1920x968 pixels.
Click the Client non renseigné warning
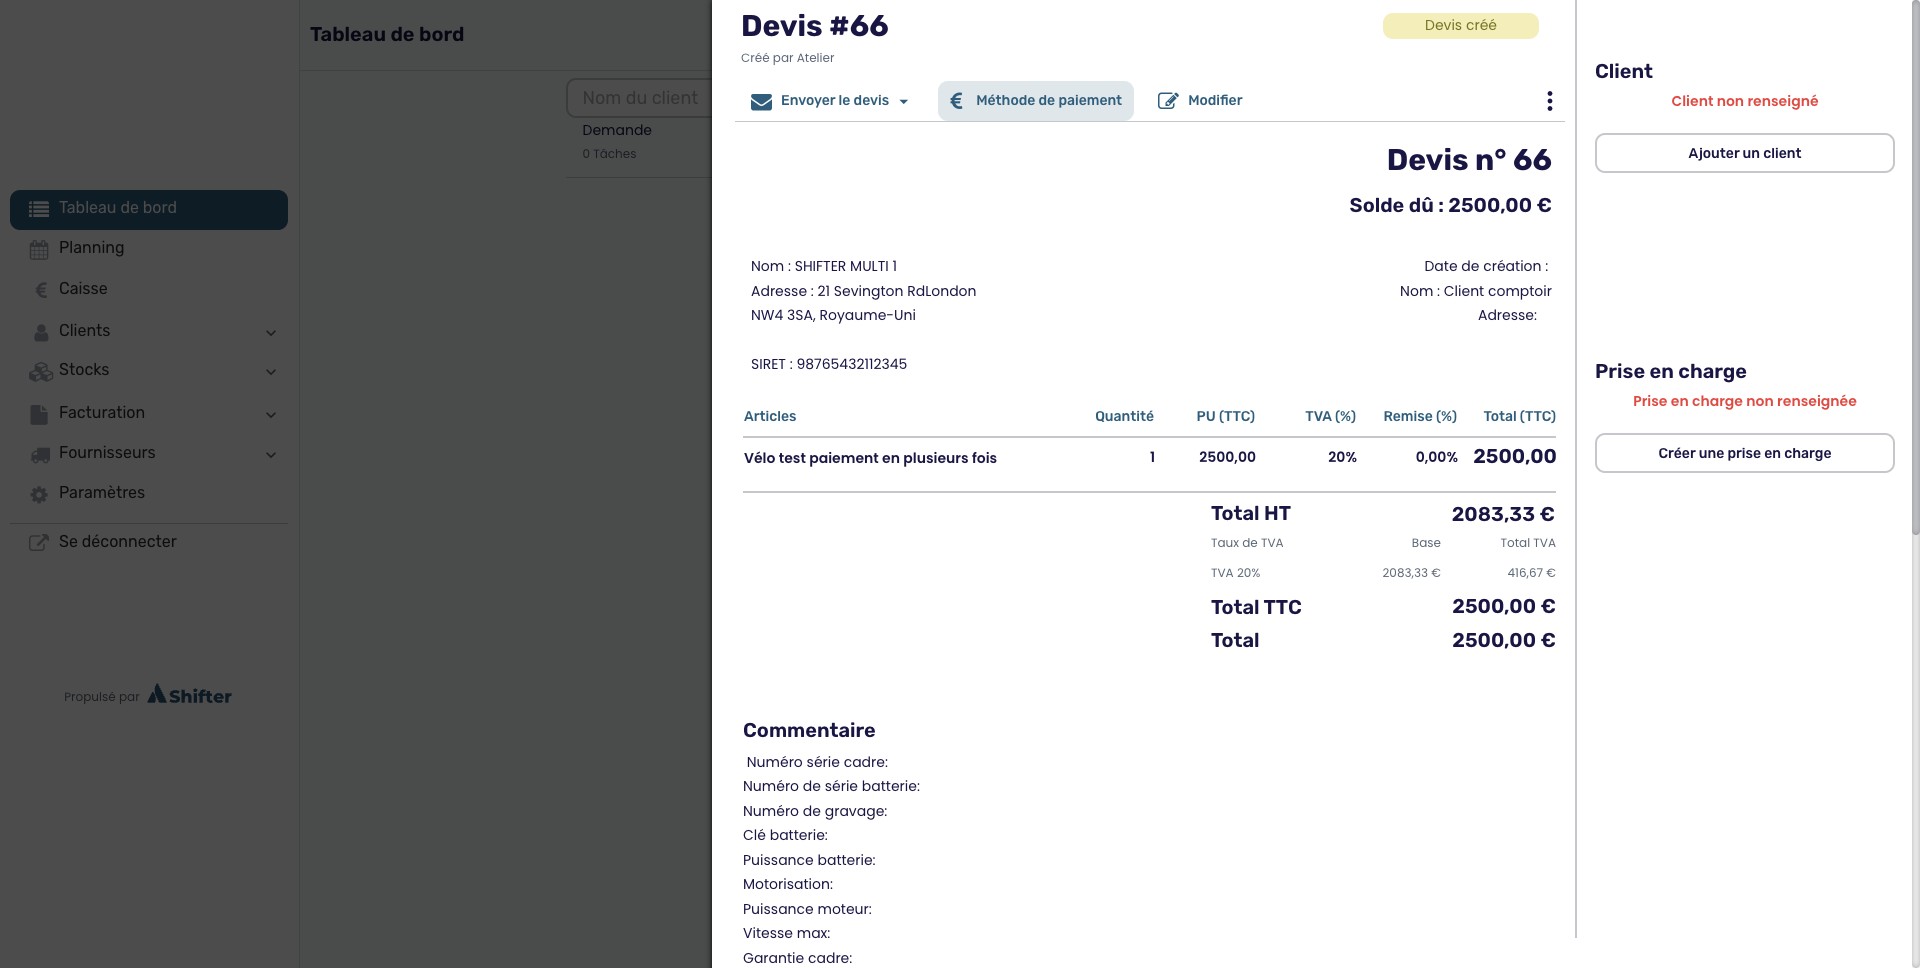(1744, 101)
